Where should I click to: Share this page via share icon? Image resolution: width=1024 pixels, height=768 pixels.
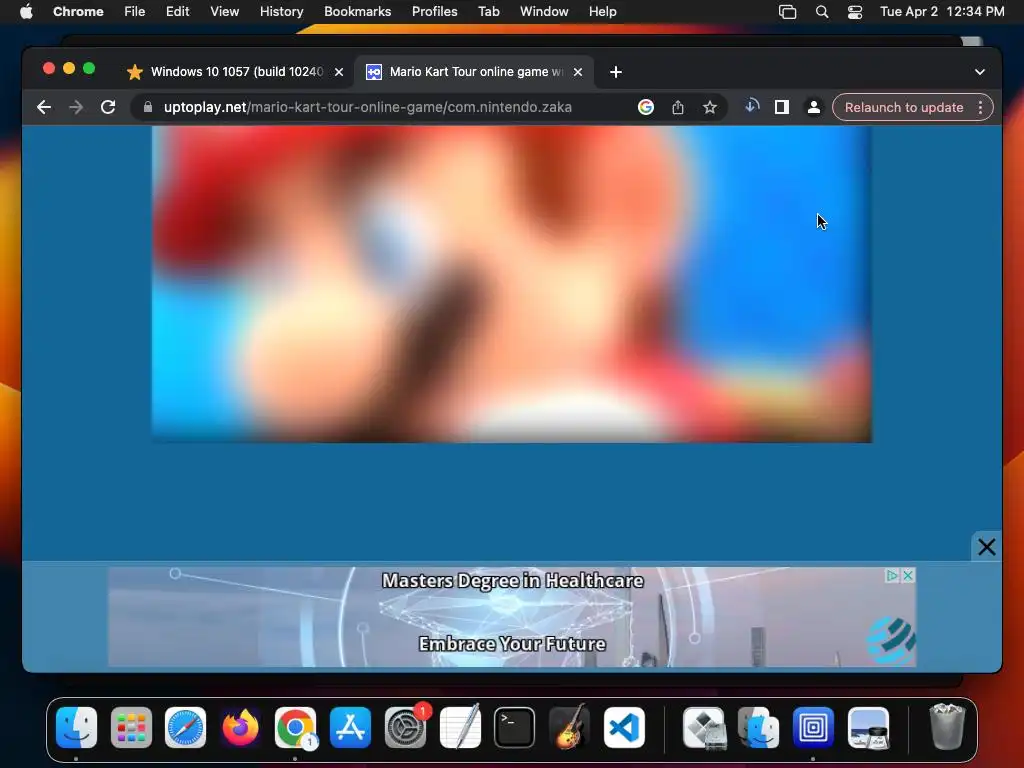tap(678, 107)
